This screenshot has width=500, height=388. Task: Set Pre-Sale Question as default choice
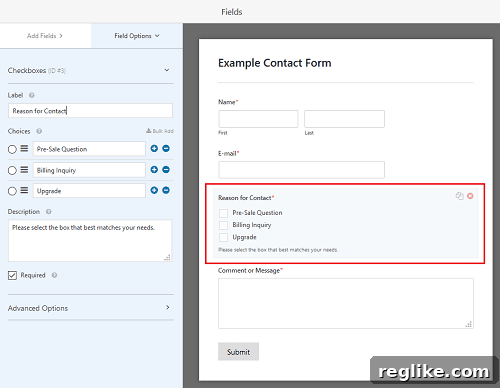coord(12,149)
